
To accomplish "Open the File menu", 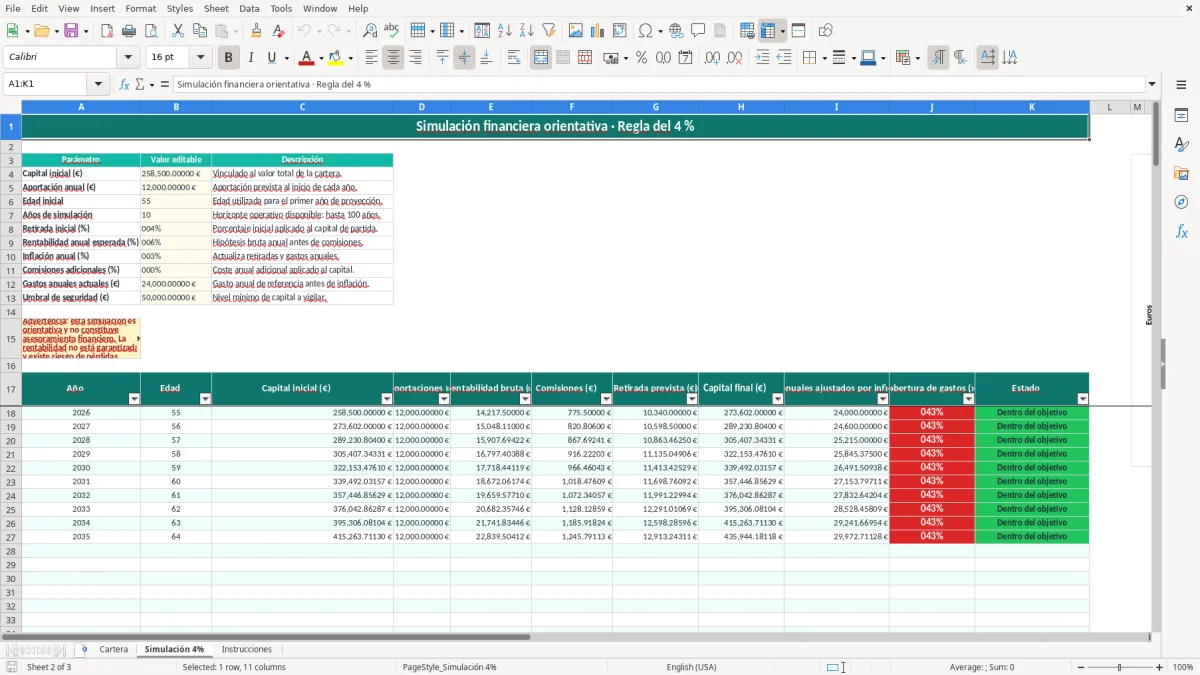I will [x=13, y=8].
